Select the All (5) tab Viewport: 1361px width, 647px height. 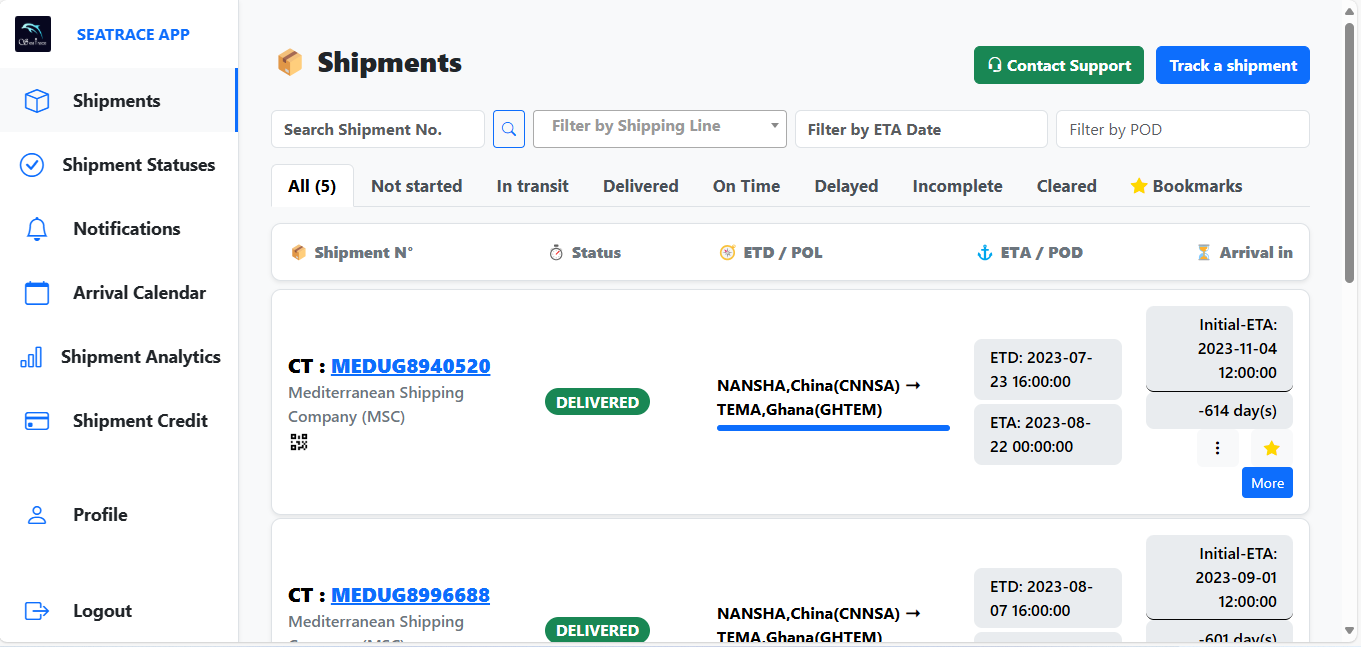(x=312, y=186)
